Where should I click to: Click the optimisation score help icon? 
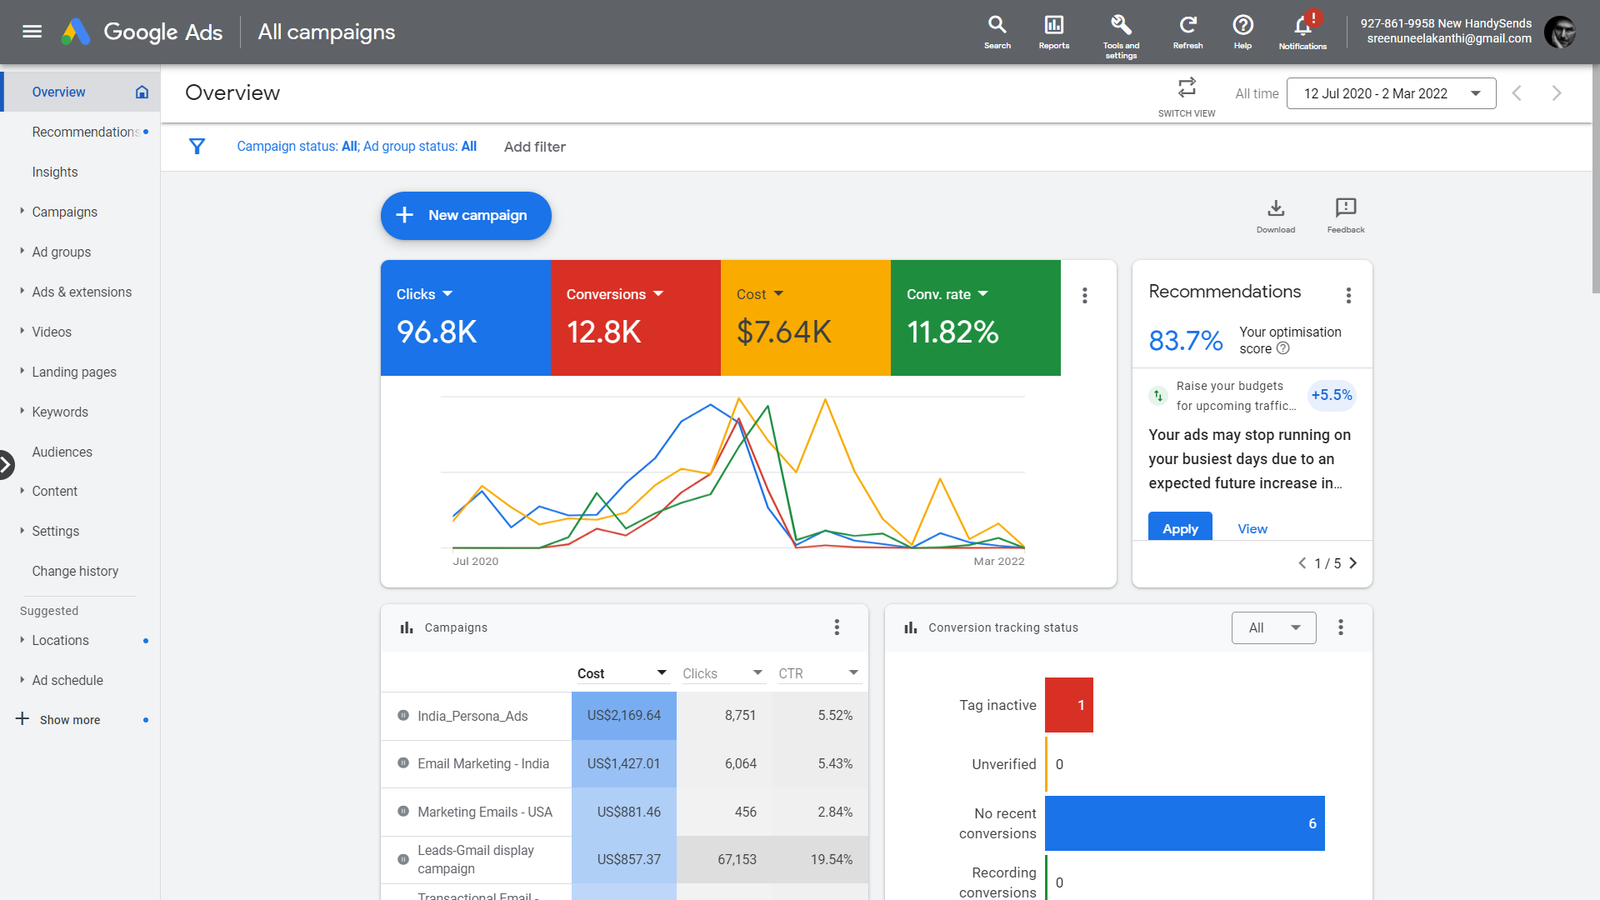point(1283,349)
